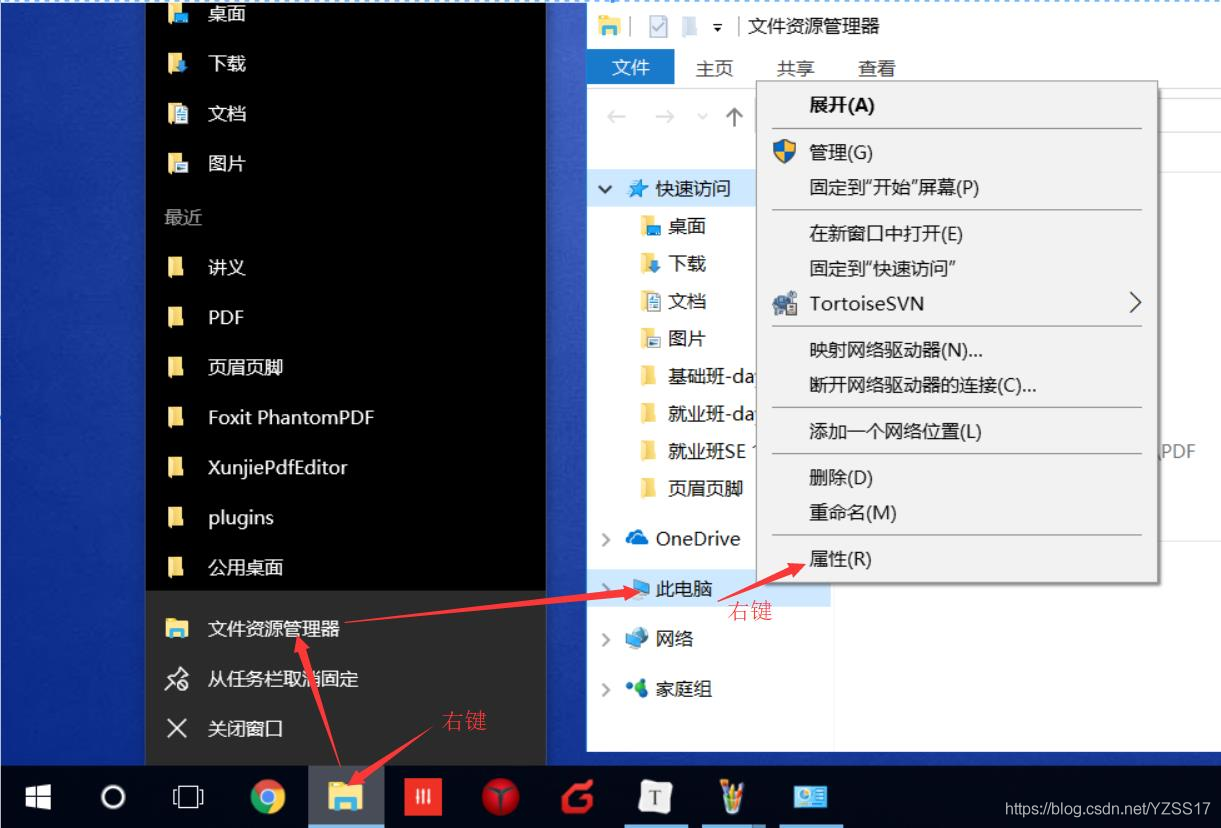1221x828 pixels.
Task: Open the Typora T icon on taskbar
Action: click(656, 797)
